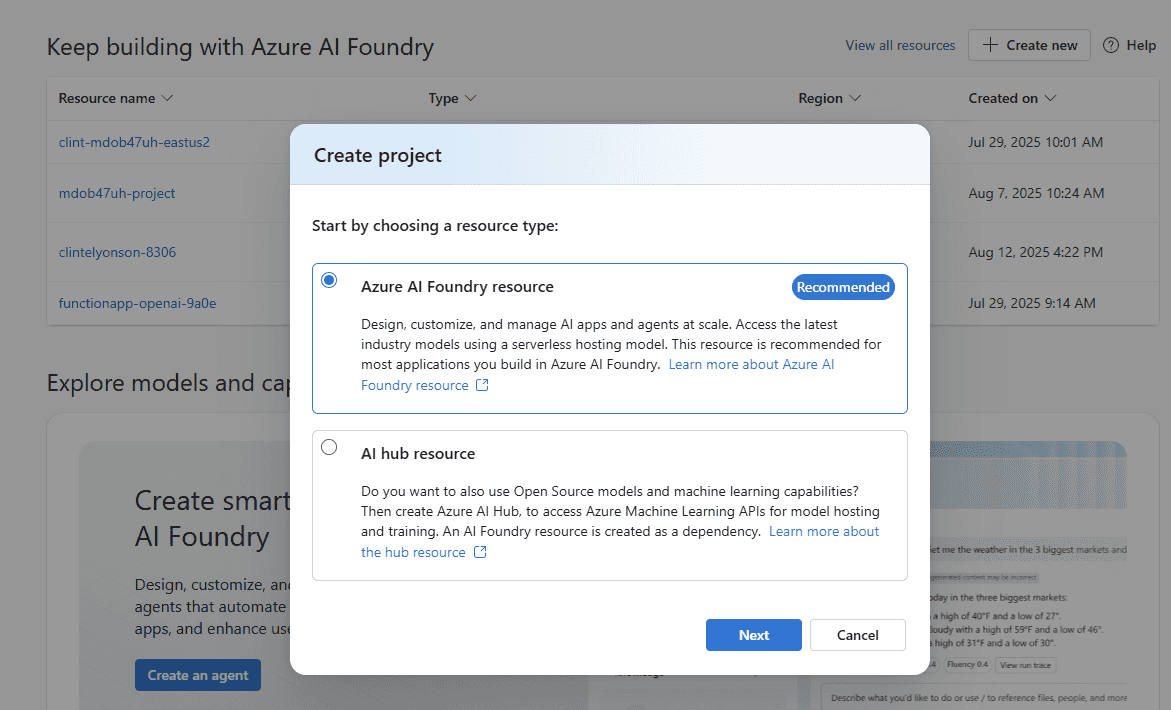Select the Azure AI Foundry resource radio button
The height and width of the screenshot is (710, 1171).
coord(329,281)
